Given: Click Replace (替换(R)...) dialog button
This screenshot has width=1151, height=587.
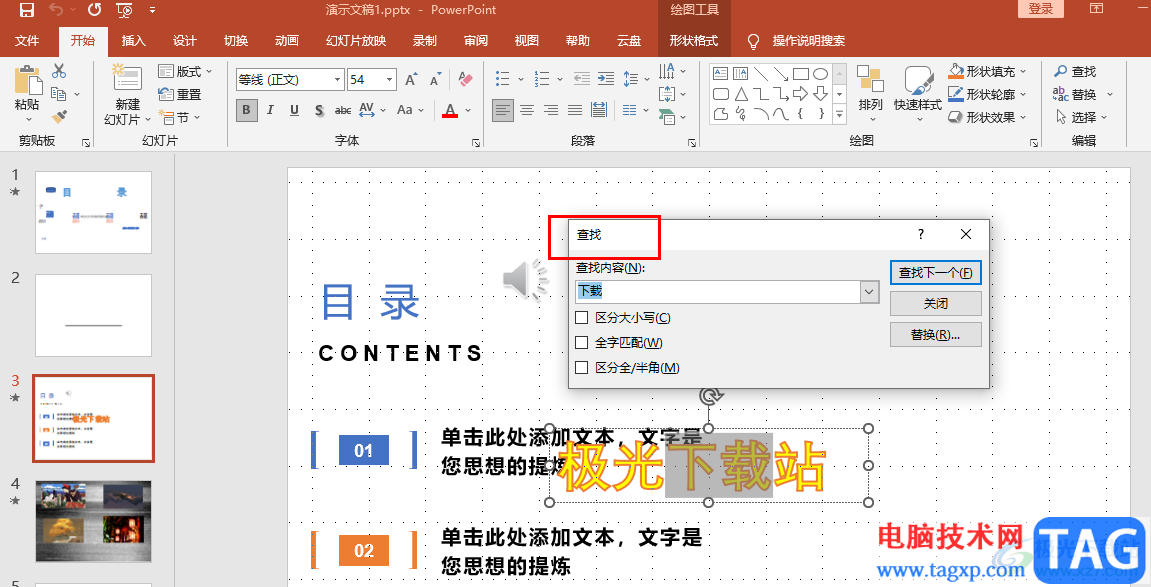Looking at the screenshot, I should click(x=936, y=335).
